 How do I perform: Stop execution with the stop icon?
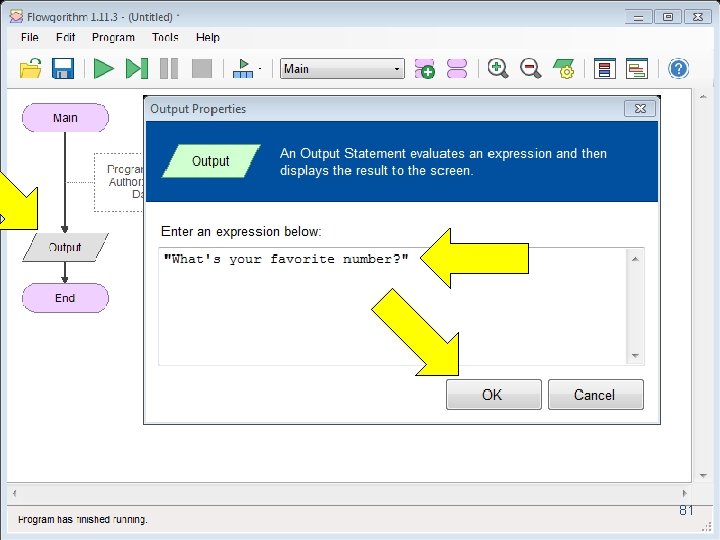tap(202, 69)
